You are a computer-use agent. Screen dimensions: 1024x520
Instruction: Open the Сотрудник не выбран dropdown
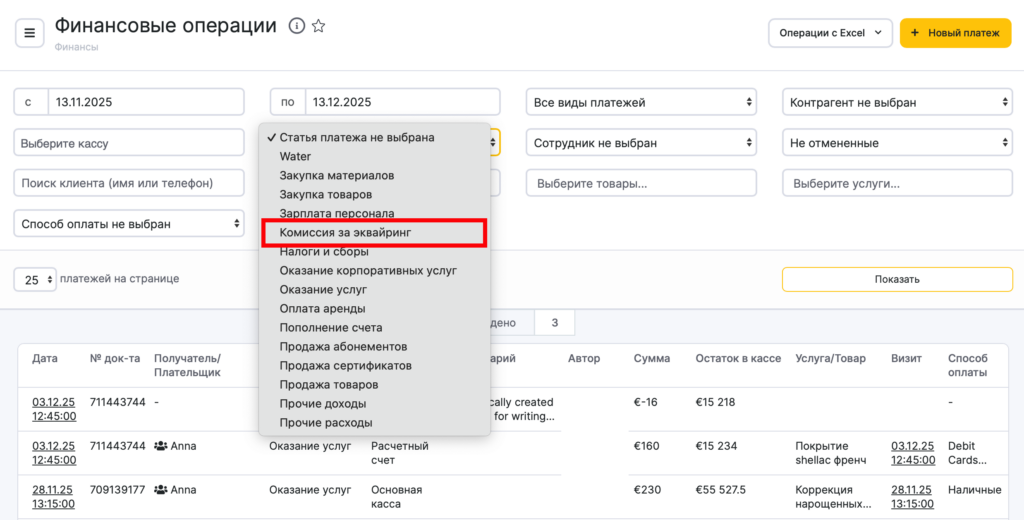(641, 143)
